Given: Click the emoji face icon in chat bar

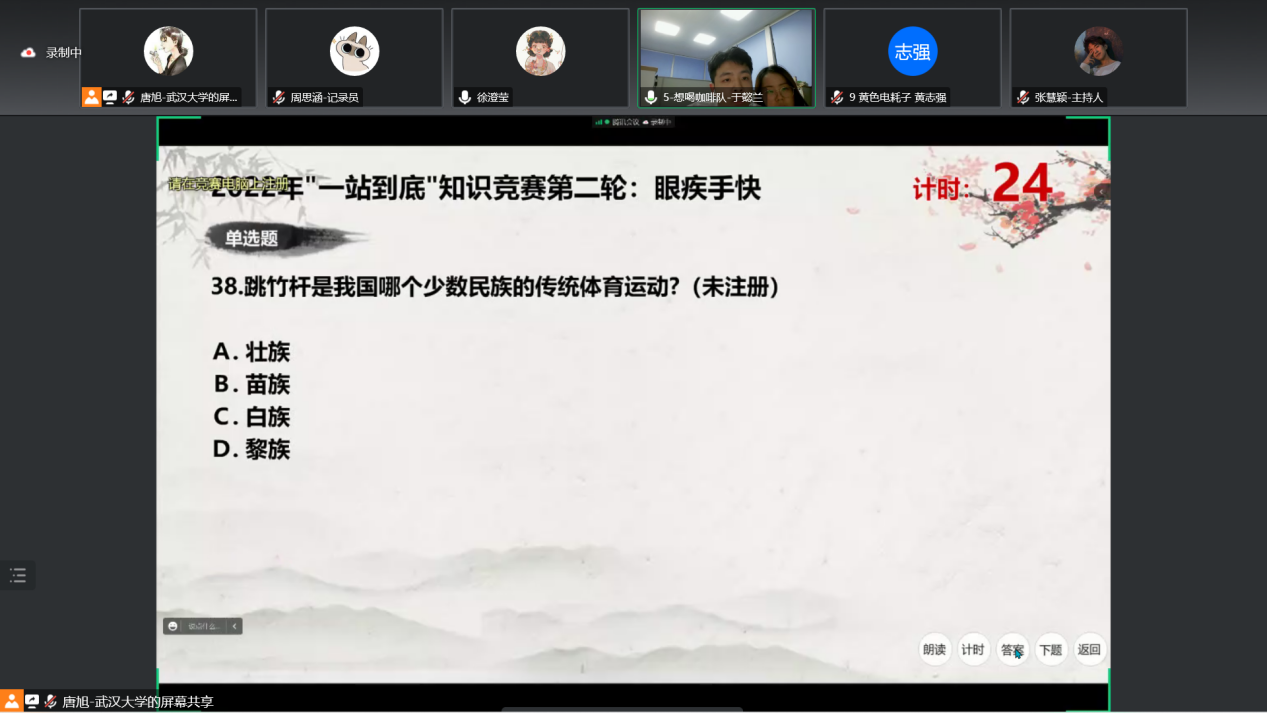Looking at the screenshot, I should tap(173, 626).
